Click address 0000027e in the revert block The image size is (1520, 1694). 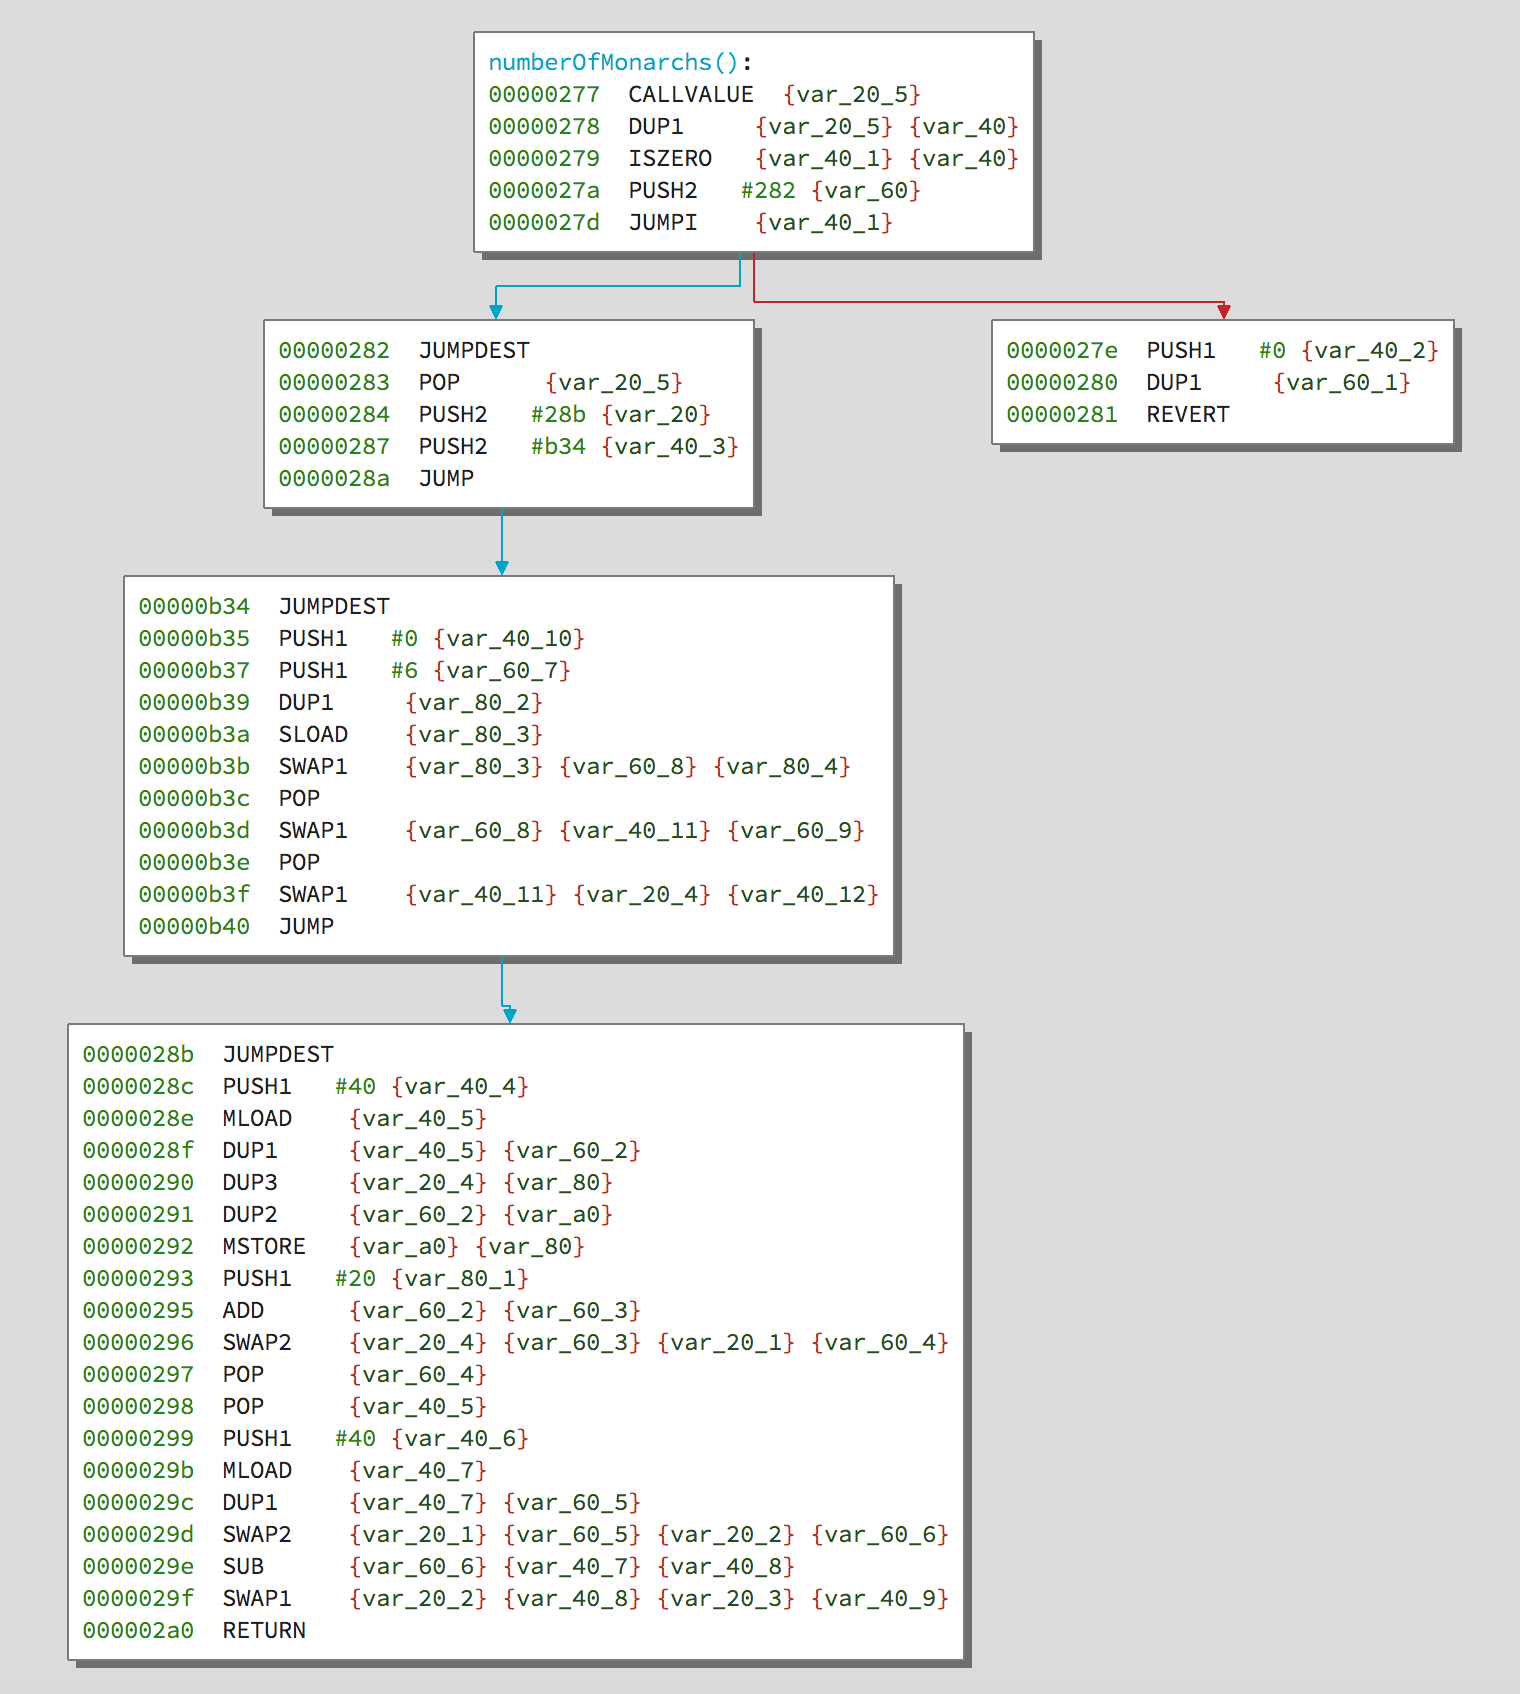coord(1061,350)
